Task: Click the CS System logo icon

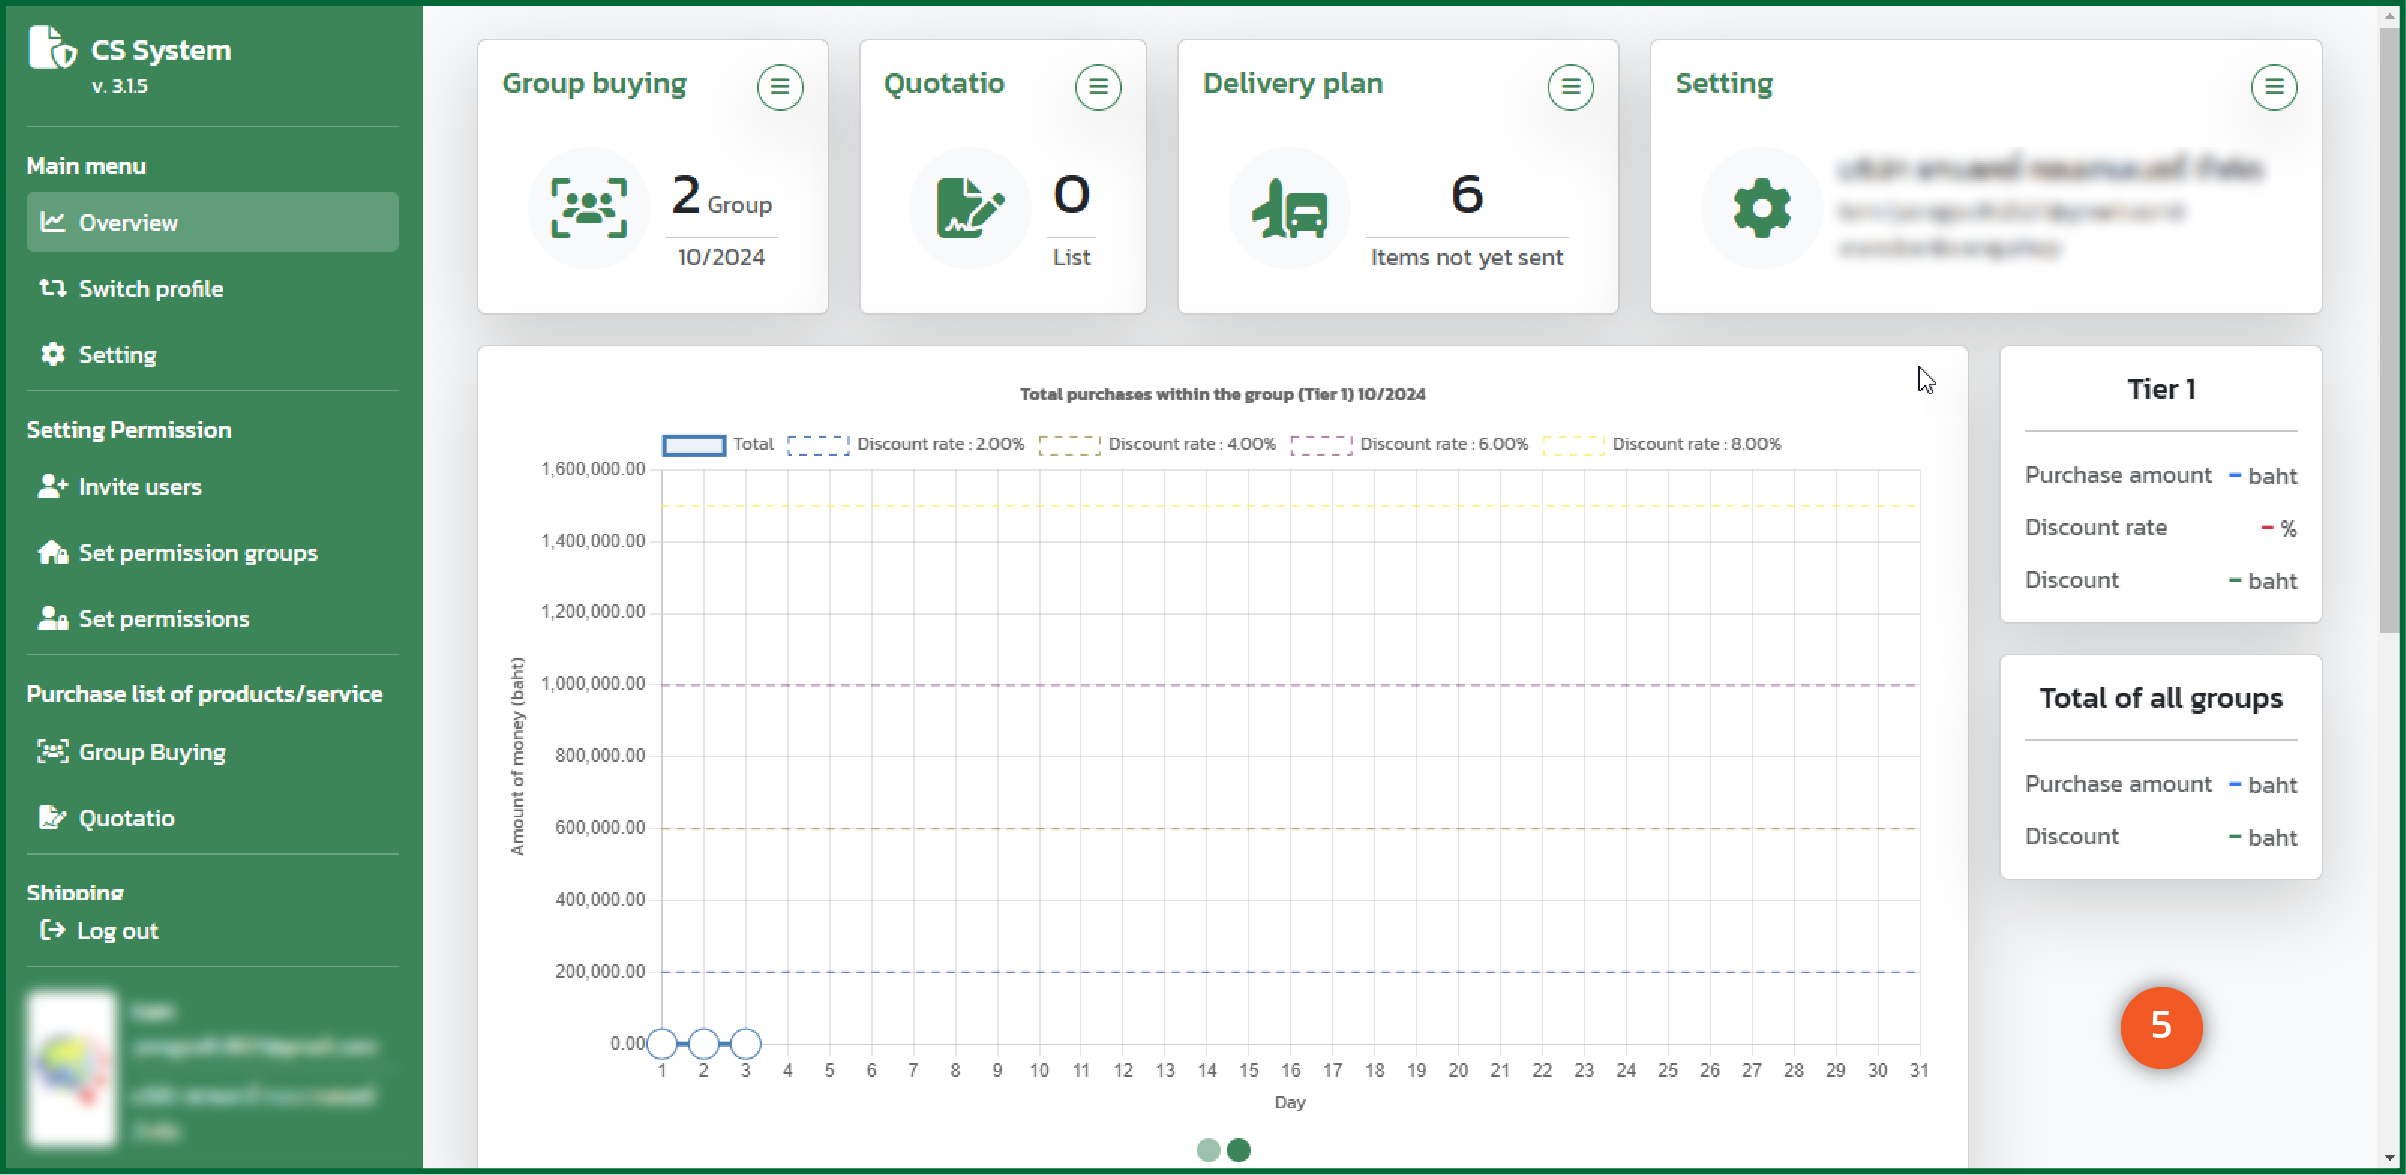Action: pyautogui.click(x=52, y=49)
